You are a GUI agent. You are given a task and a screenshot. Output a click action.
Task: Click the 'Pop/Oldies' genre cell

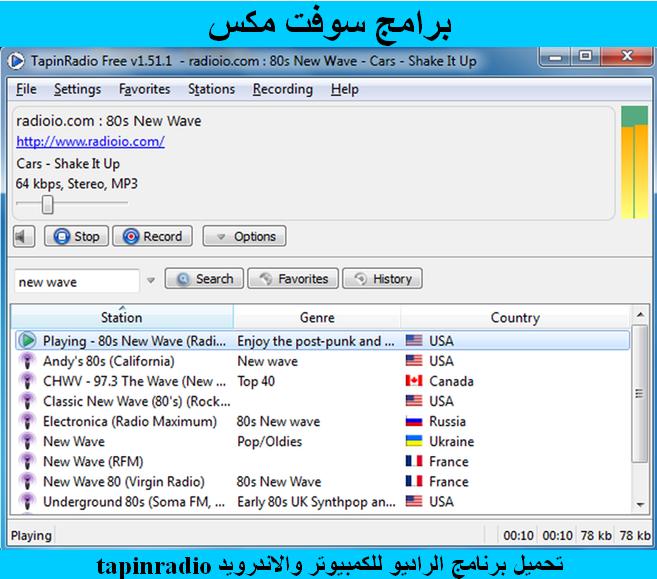(x=269, y=442)
